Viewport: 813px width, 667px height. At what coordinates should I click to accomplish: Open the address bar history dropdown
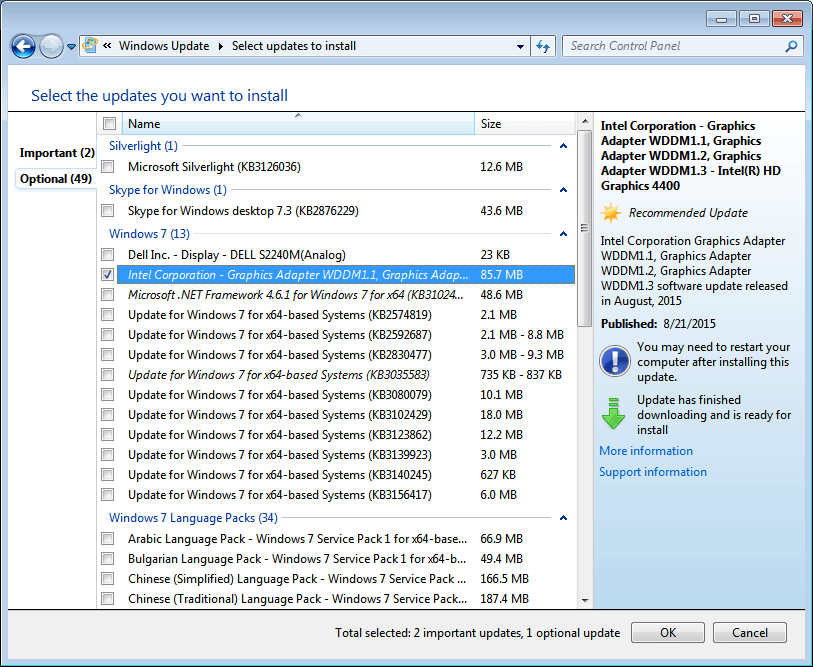519,46
